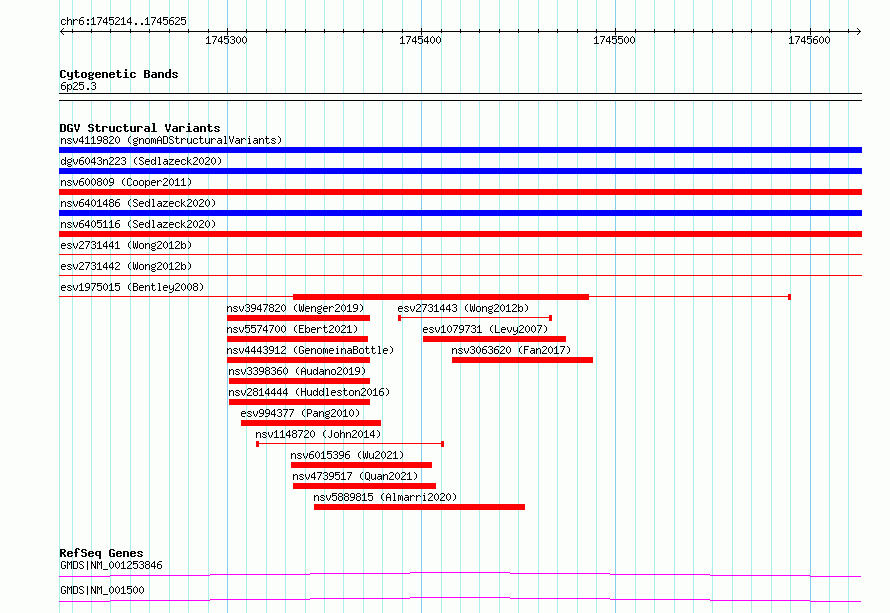The height and width of the screenshot is (613, 890).
Task: Click the thick red bar of esv1975015
Action: [441, 297]
